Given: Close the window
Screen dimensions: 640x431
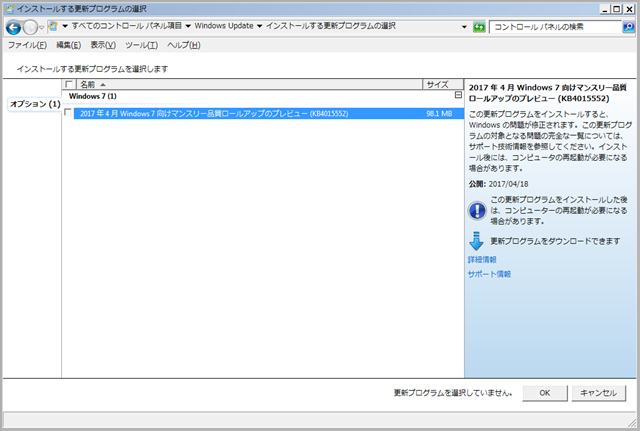Looking at the screenshot, I should point(629,9).
